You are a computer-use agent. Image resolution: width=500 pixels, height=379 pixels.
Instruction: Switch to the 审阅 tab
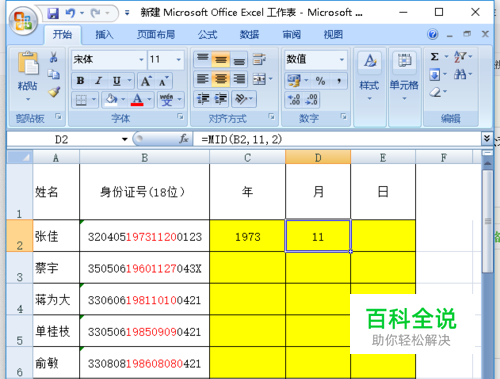pyautogui.click(x=292, y=34)
